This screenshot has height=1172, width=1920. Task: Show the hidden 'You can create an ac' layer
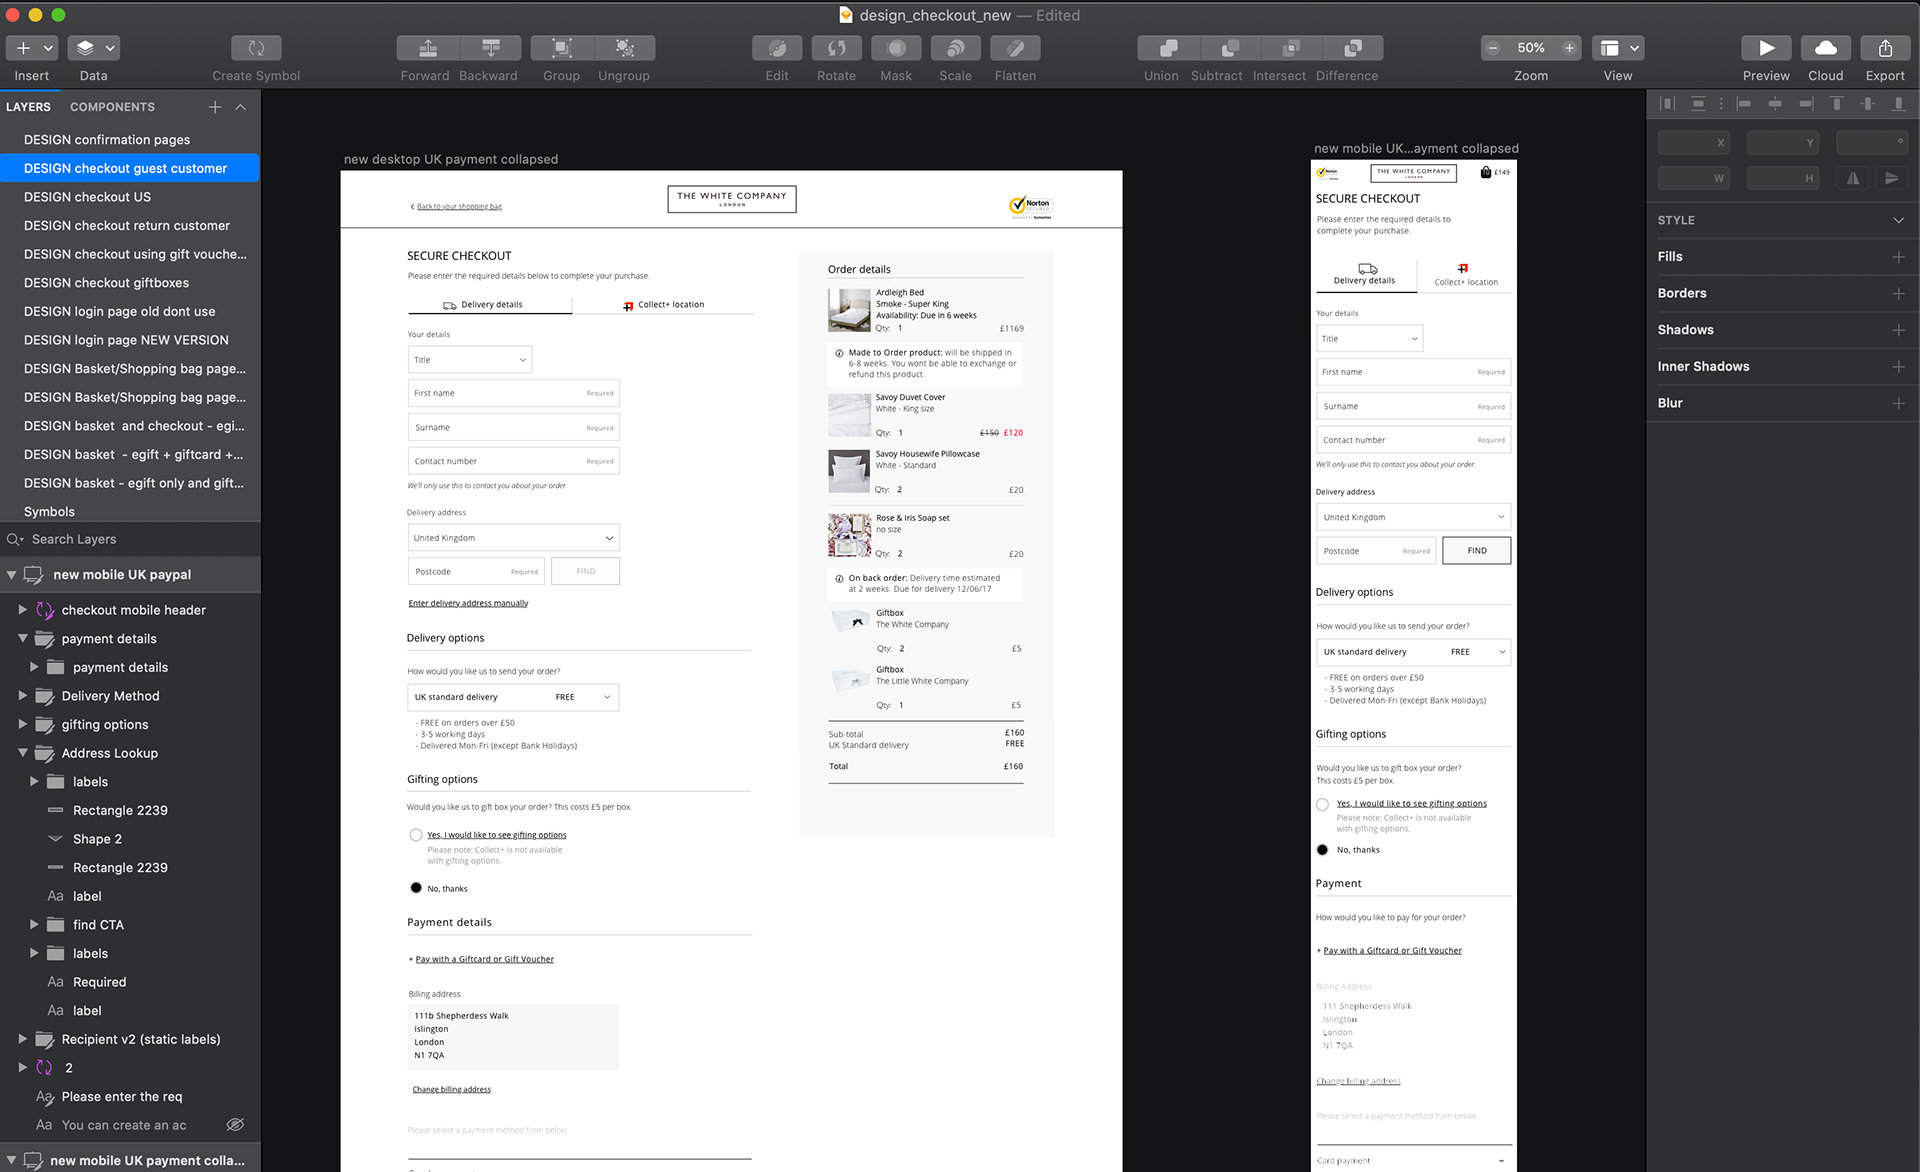pos(235,1125)
